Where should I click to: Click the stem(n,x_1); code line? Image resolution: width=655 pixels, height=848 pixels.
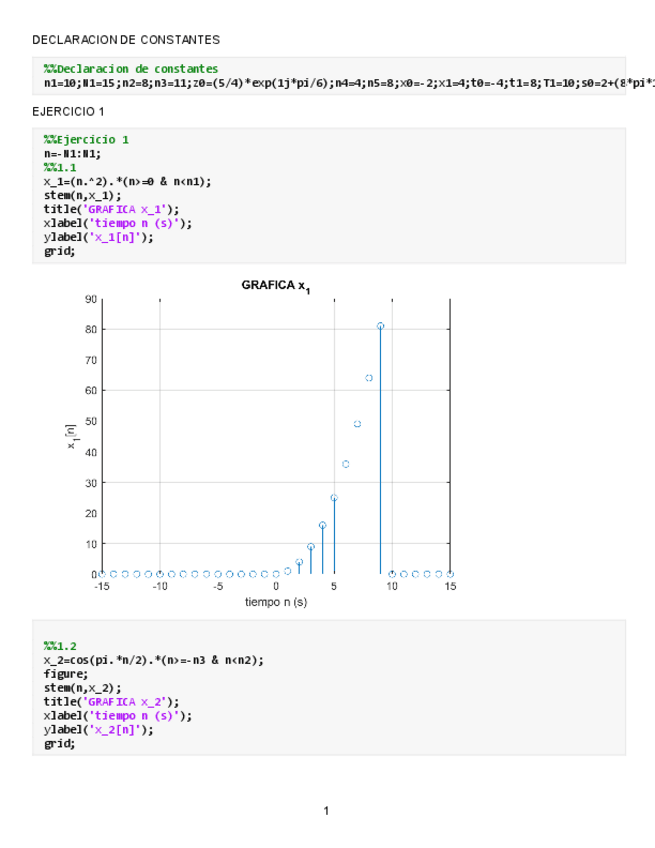(x=82, y=196)
